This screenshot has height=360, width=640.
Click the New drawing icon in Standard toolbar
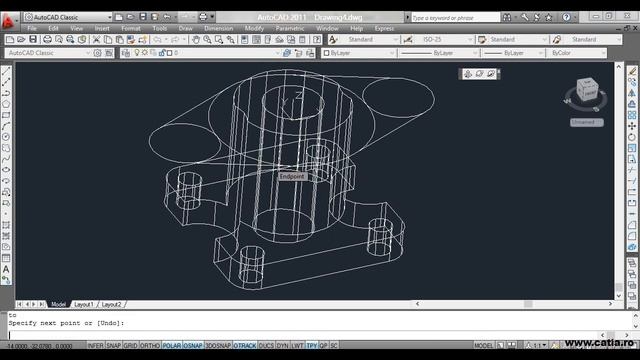(10, 40)
